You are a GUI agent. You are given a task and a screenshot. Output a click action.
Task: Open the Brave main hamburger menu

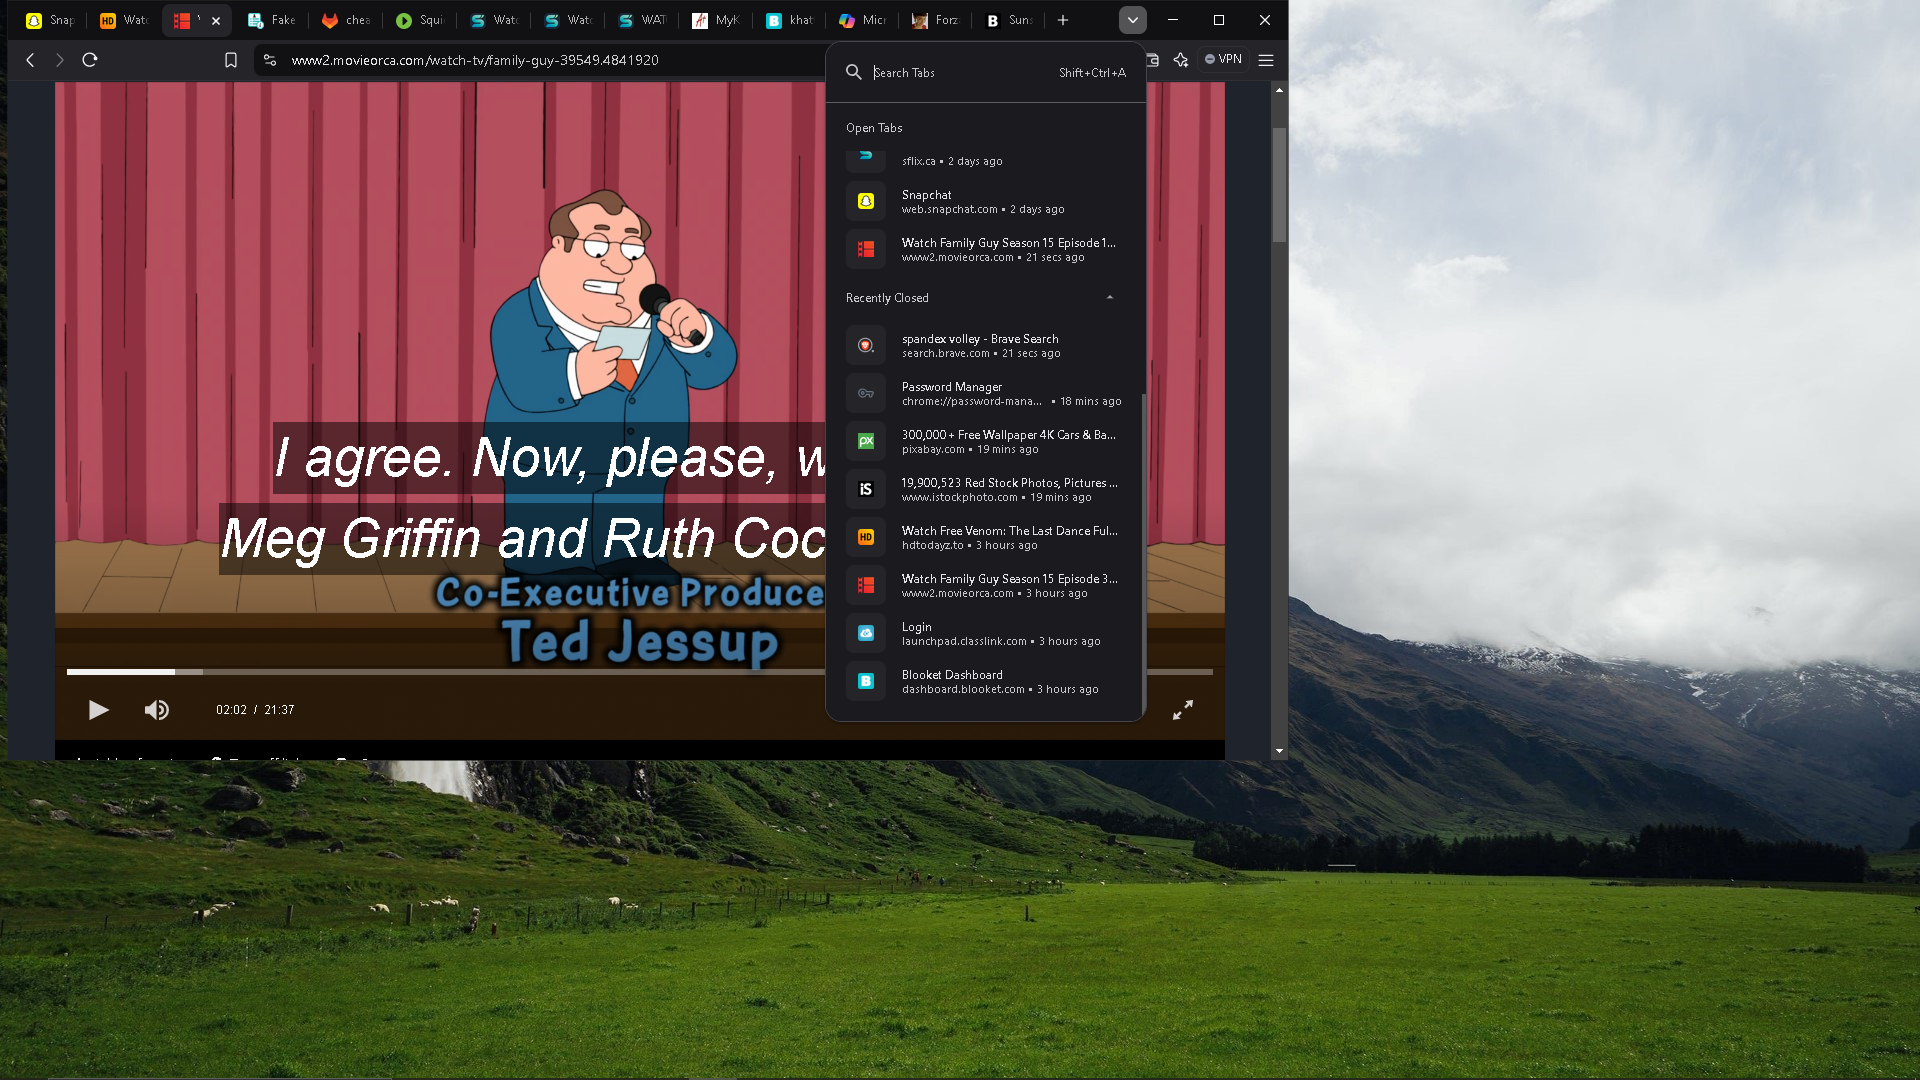click(1266, 60)
